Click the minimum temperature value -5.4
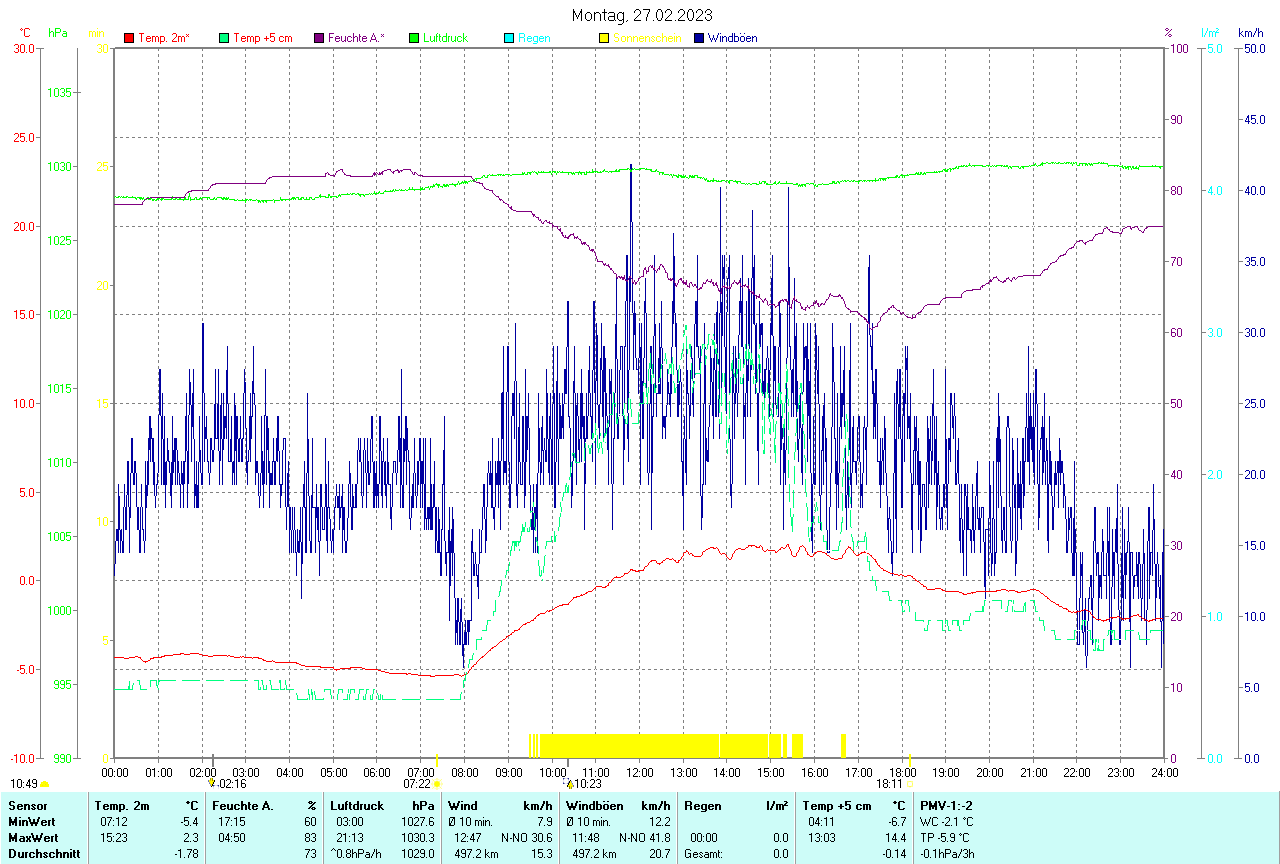Viewport: 1280px width, 864px height. [190, 821]
